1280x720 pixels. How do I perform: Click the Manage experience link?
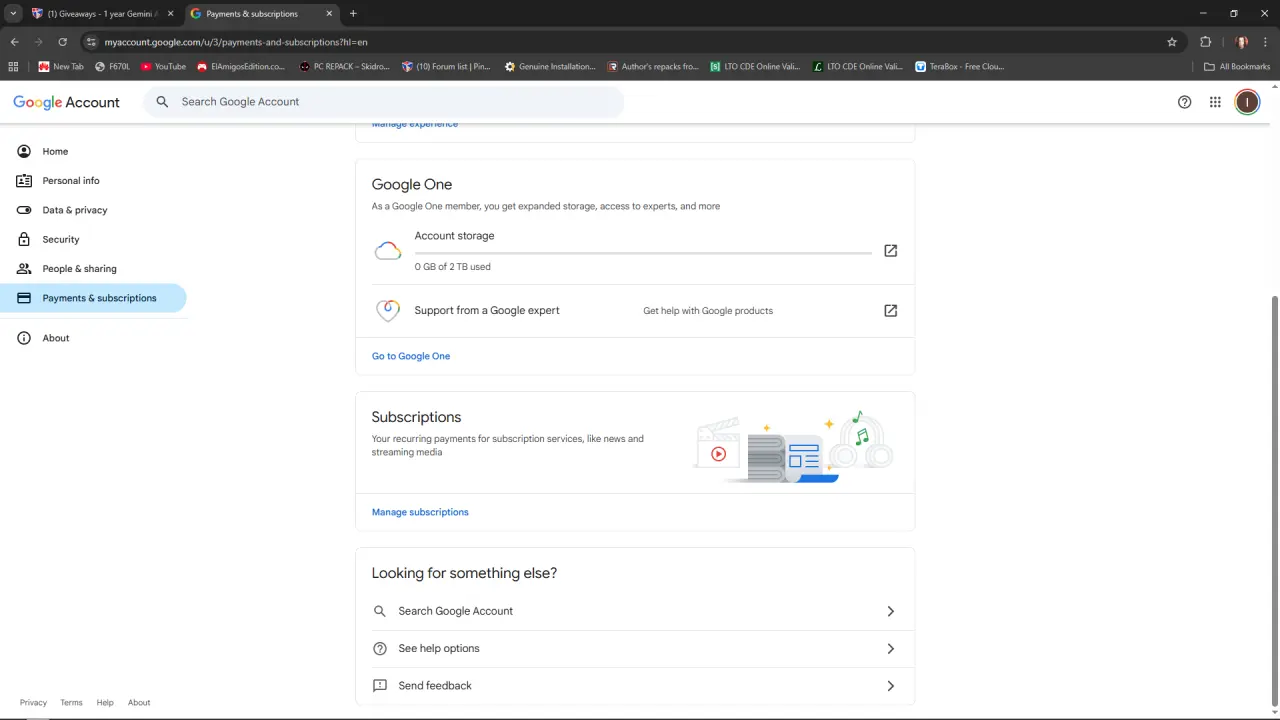[x=415, y=124]
